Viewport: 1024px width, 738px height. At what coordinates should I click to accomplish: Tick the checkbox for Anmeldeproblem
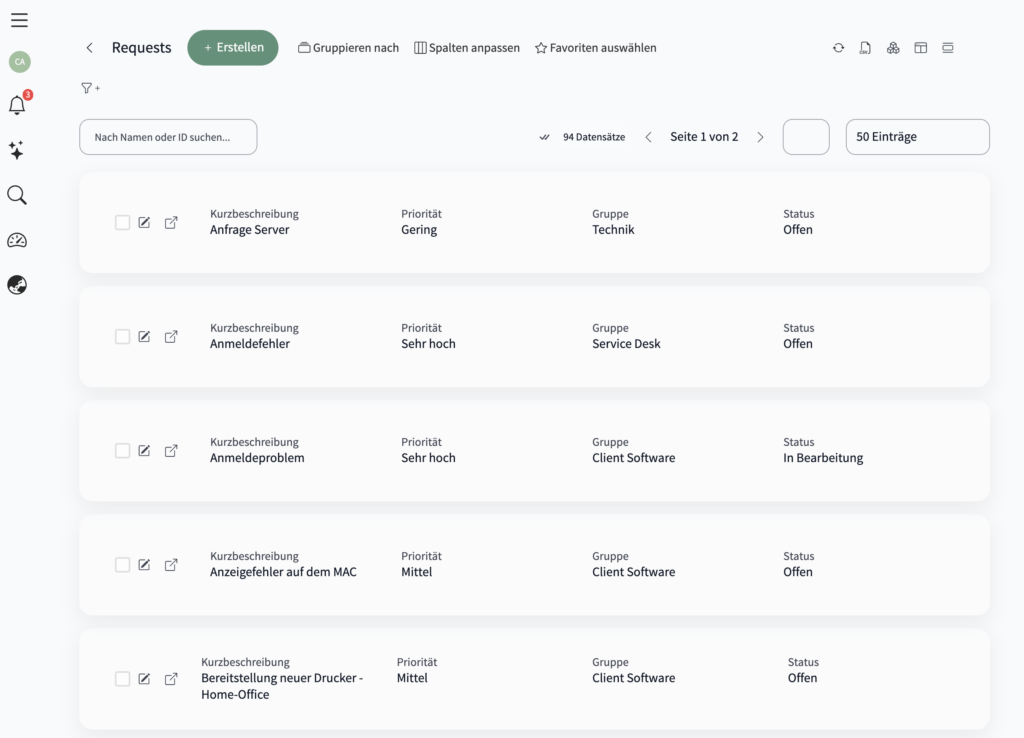coord(122,451)
